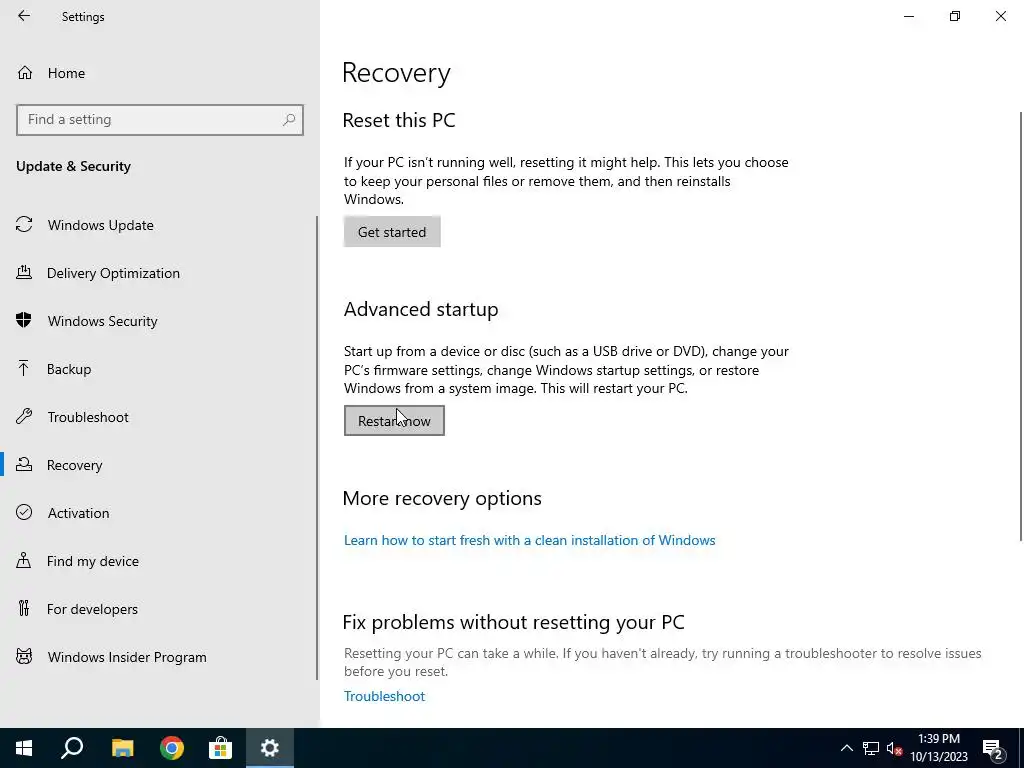
Task: Open Microsoft Store from the taskbar
Action: pos(221,748)
